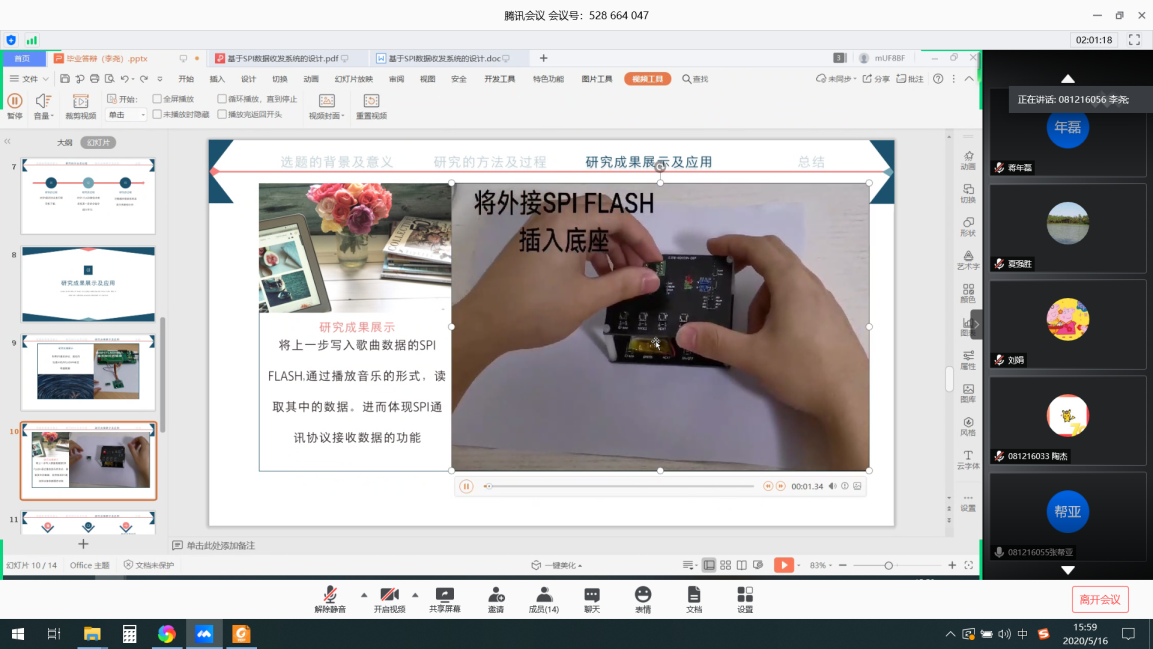Click the 解除静音 microphone icon
This screenshot has width=1153, height=649.
click(329, 594)
